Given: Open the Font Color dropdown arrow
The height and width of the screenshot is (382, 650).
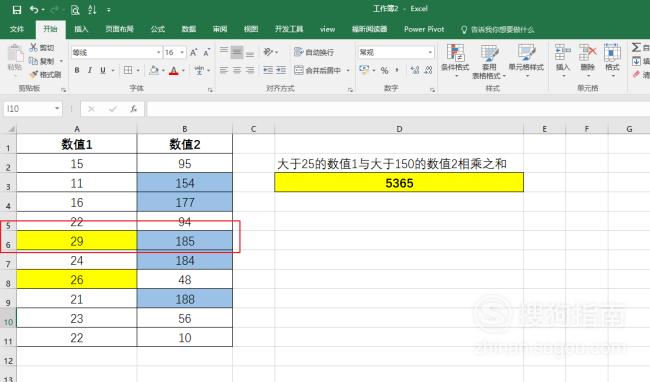Looking at the screenshot, I should click(x=183, y=71).
